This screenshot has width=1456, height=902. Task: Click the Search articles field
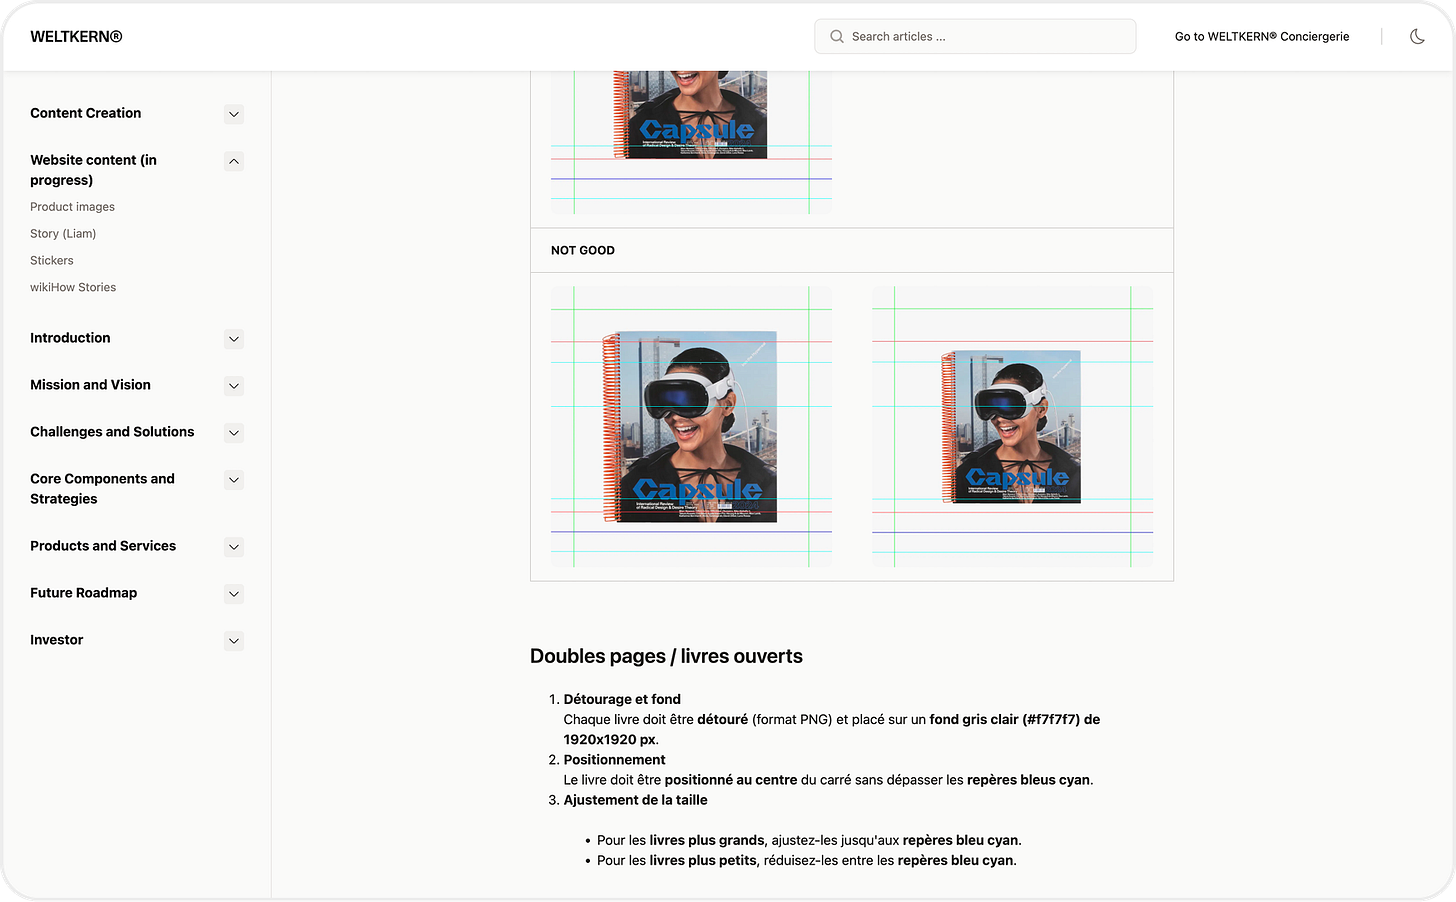click(975, 37)
